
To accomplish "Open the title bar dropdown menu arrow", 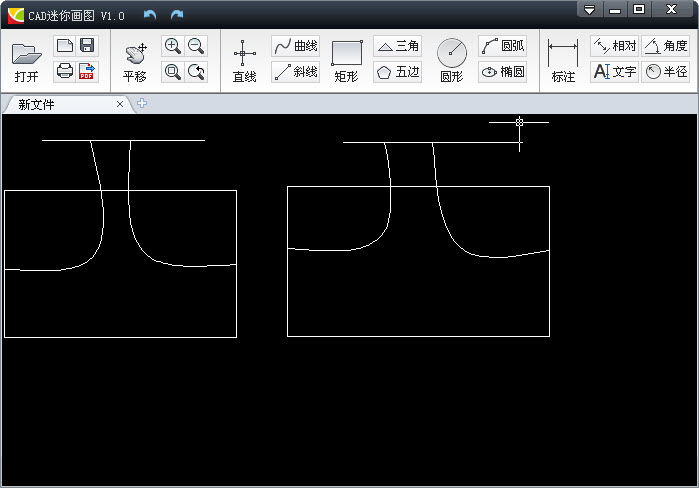I will (590, 10).
